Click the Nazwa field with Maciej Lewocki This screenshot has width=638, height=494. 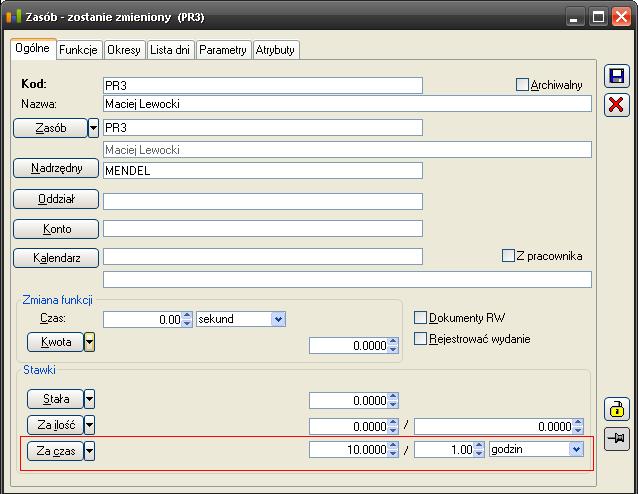[x=347, y=104]
